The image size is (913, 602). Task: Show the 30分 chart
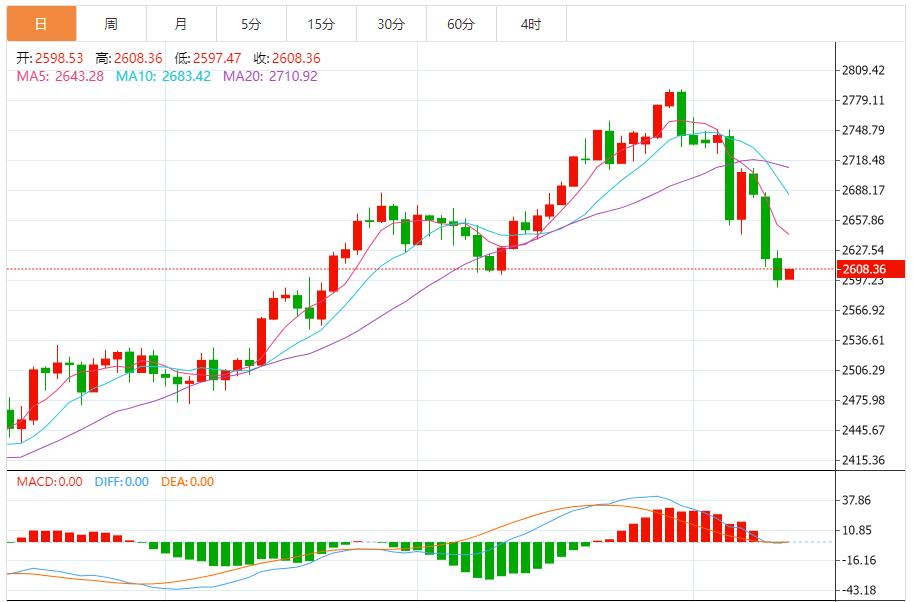coord(391,24)
